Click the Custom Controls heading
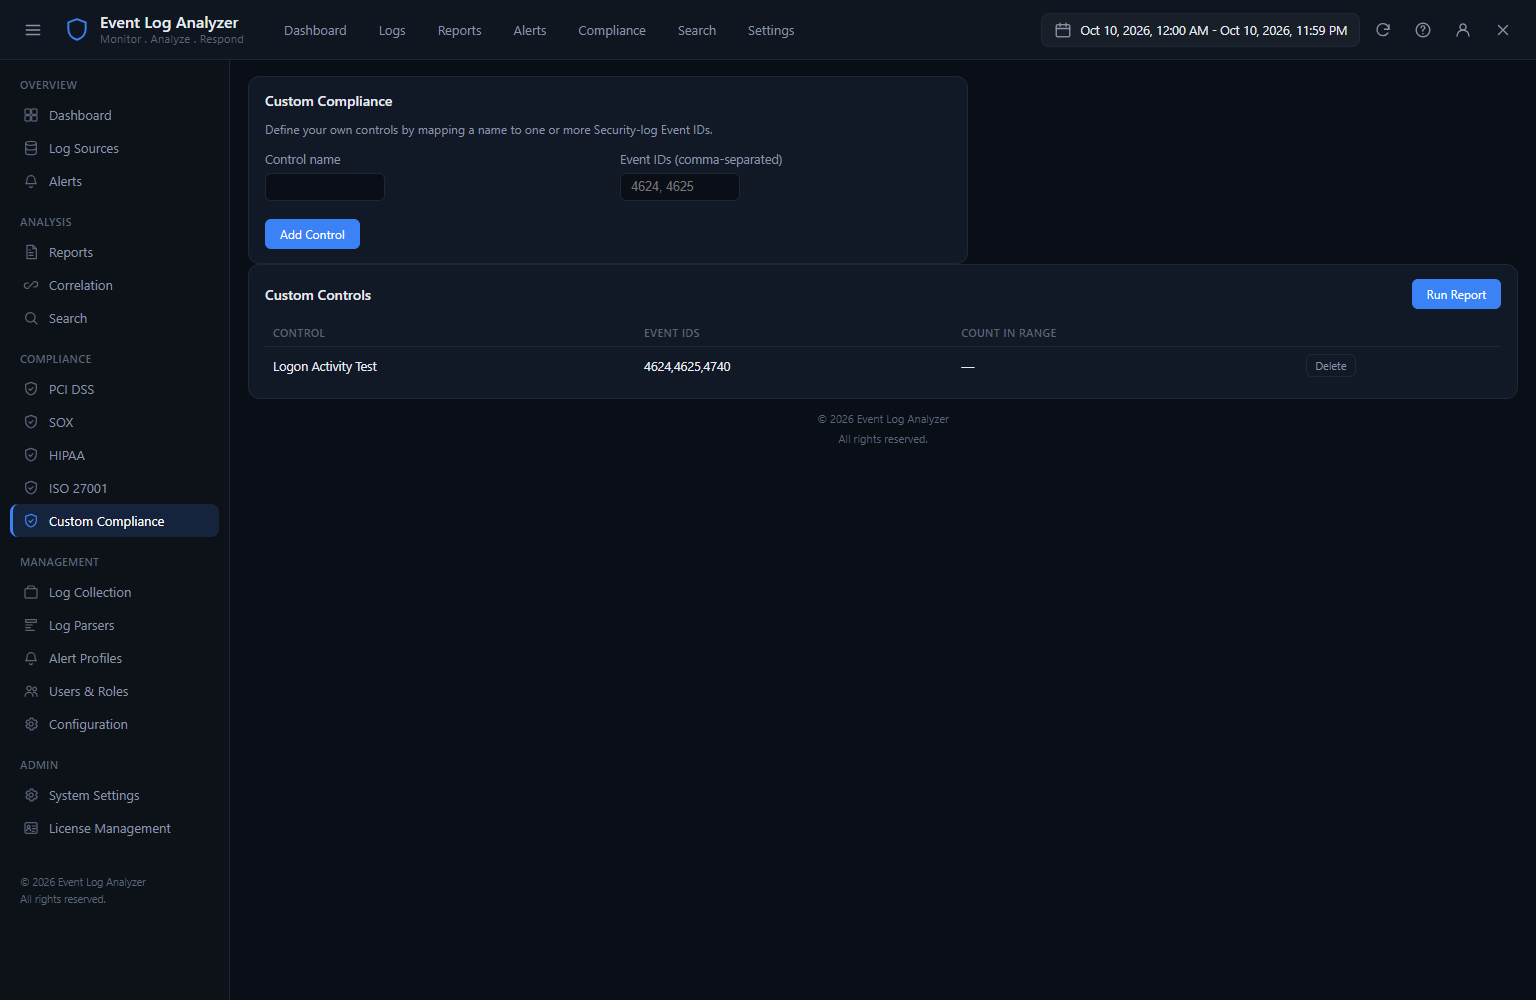This screenshot has width=1536, height=1000. 318,295
